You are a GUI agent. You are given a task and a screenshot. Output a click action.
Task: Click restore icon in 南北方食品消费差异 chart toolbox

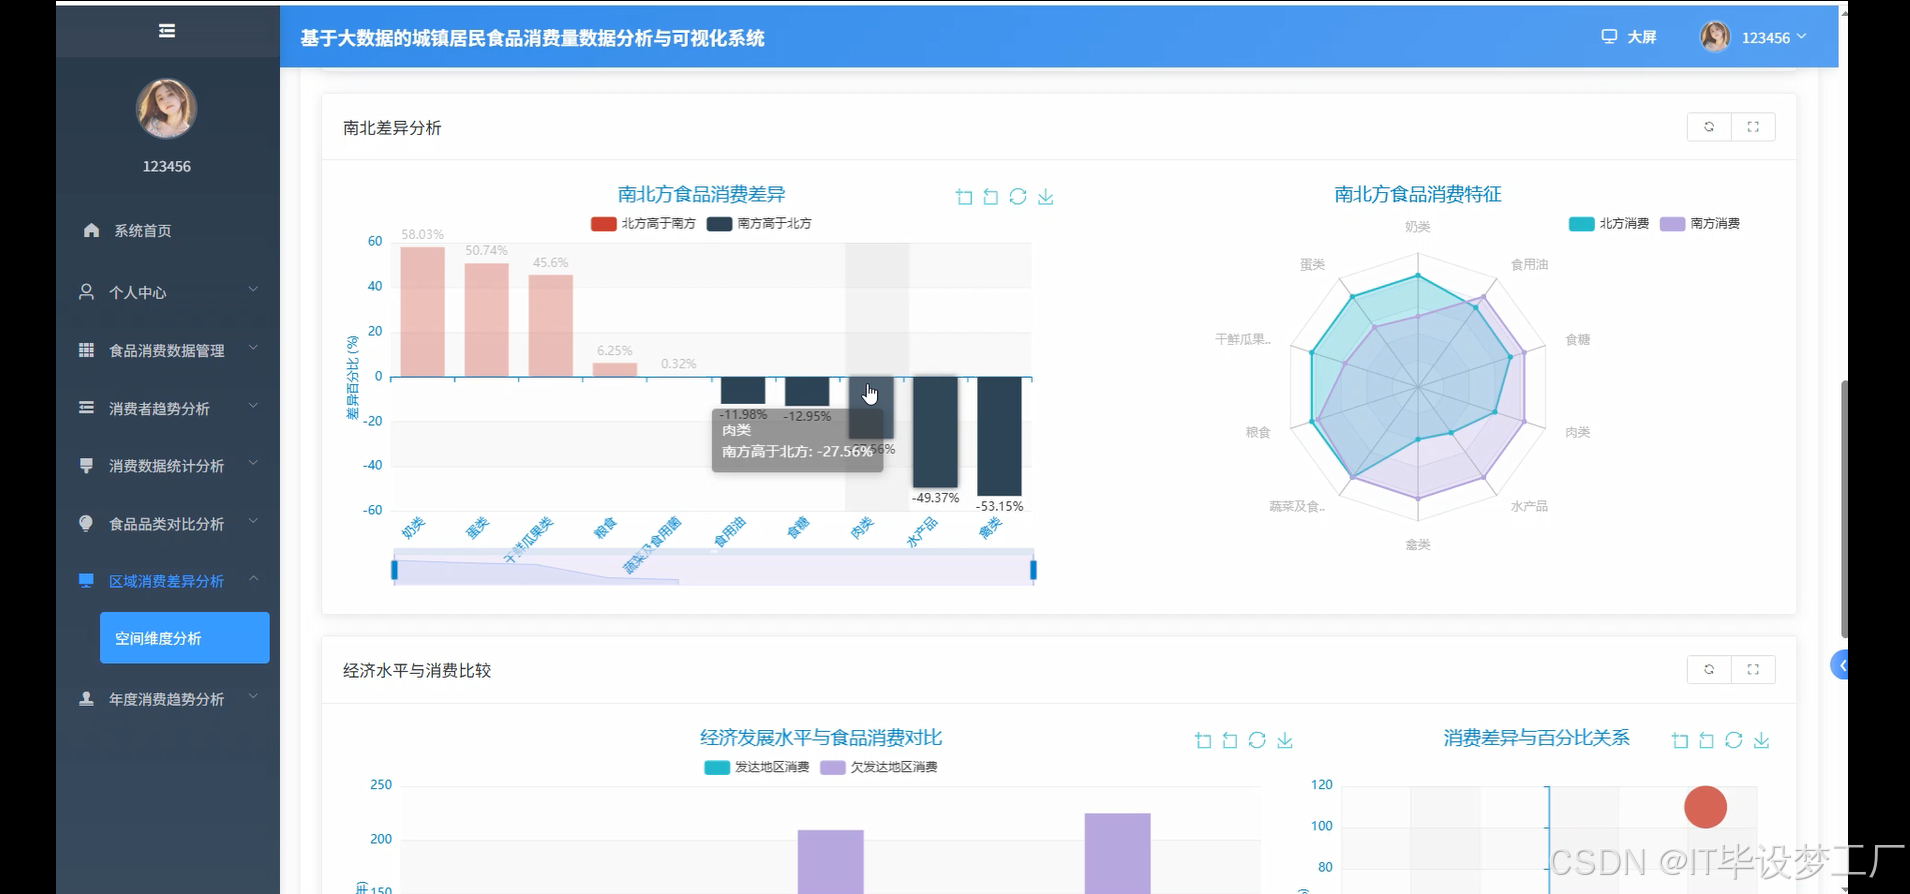coord(1018,197)
